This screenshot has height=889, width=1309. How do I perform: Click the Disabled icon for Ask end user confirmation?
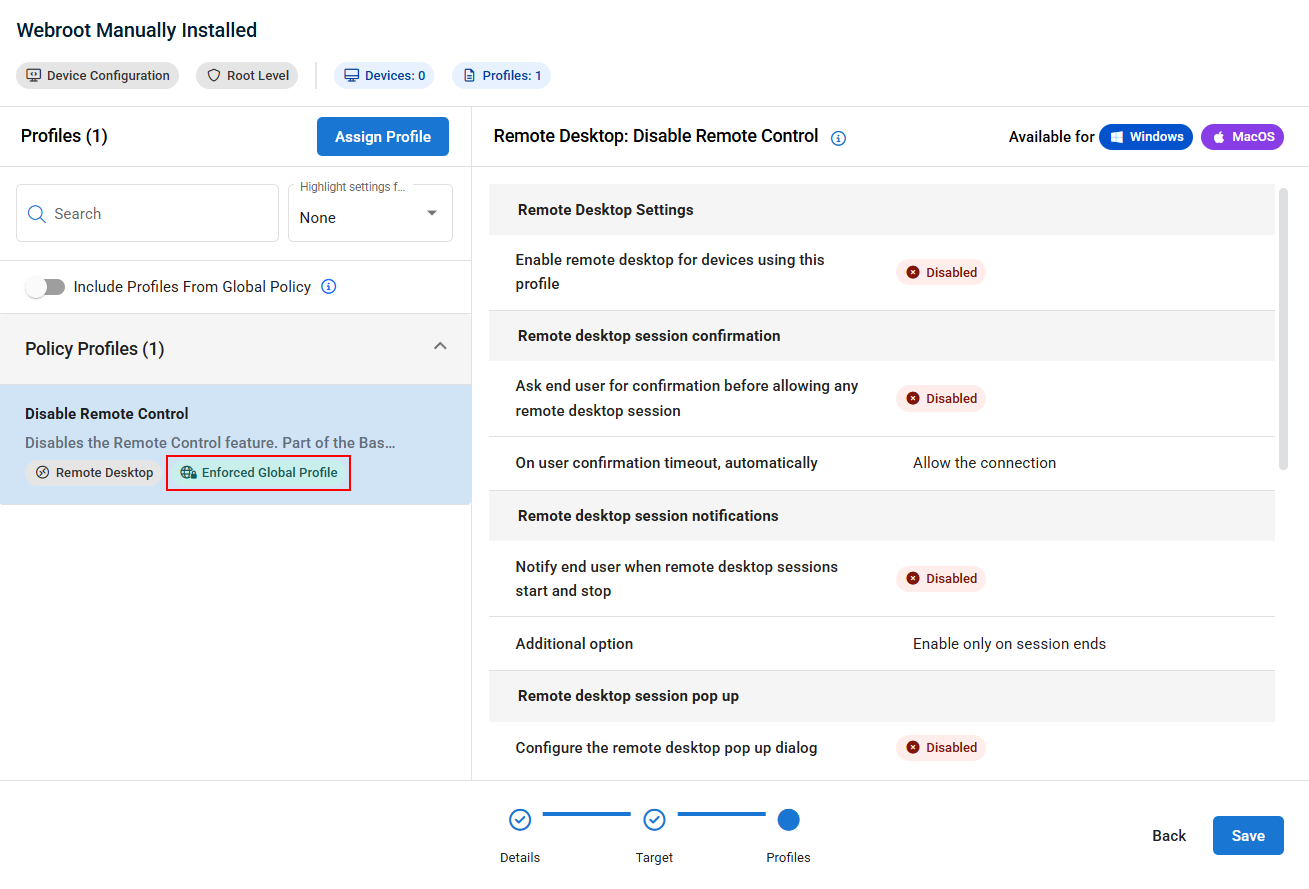point(913,398)
